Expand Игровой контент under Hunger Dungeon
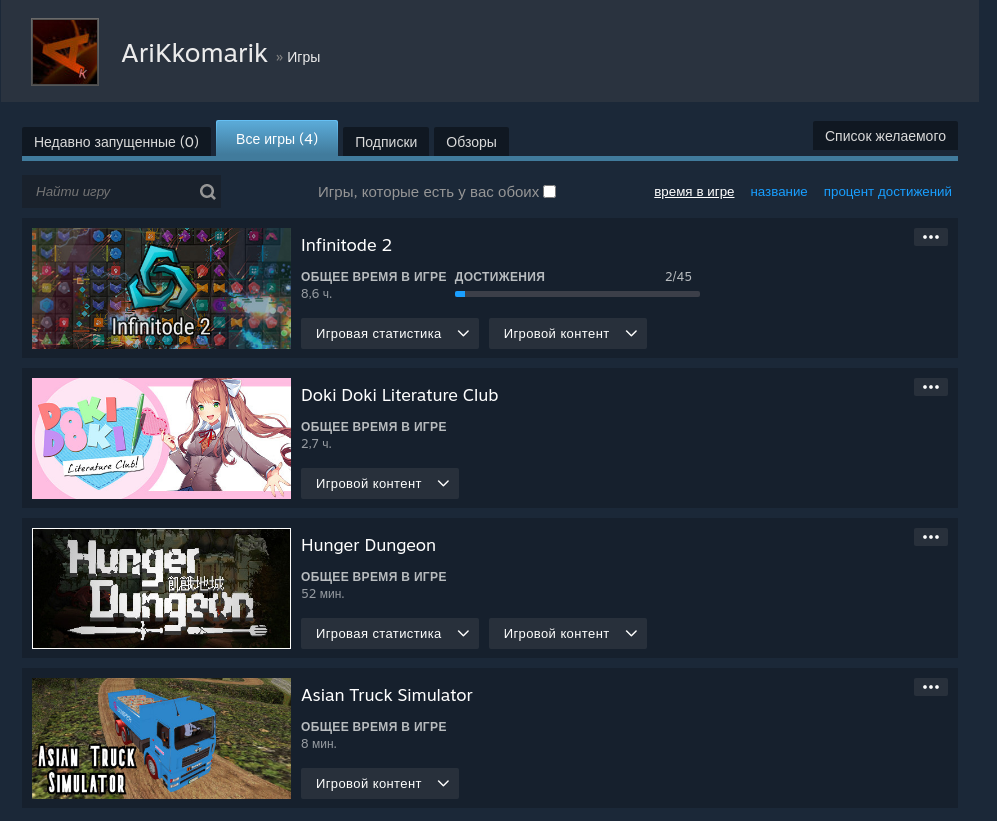The width and height of the screenshot is (997, 821). [567, 633]
